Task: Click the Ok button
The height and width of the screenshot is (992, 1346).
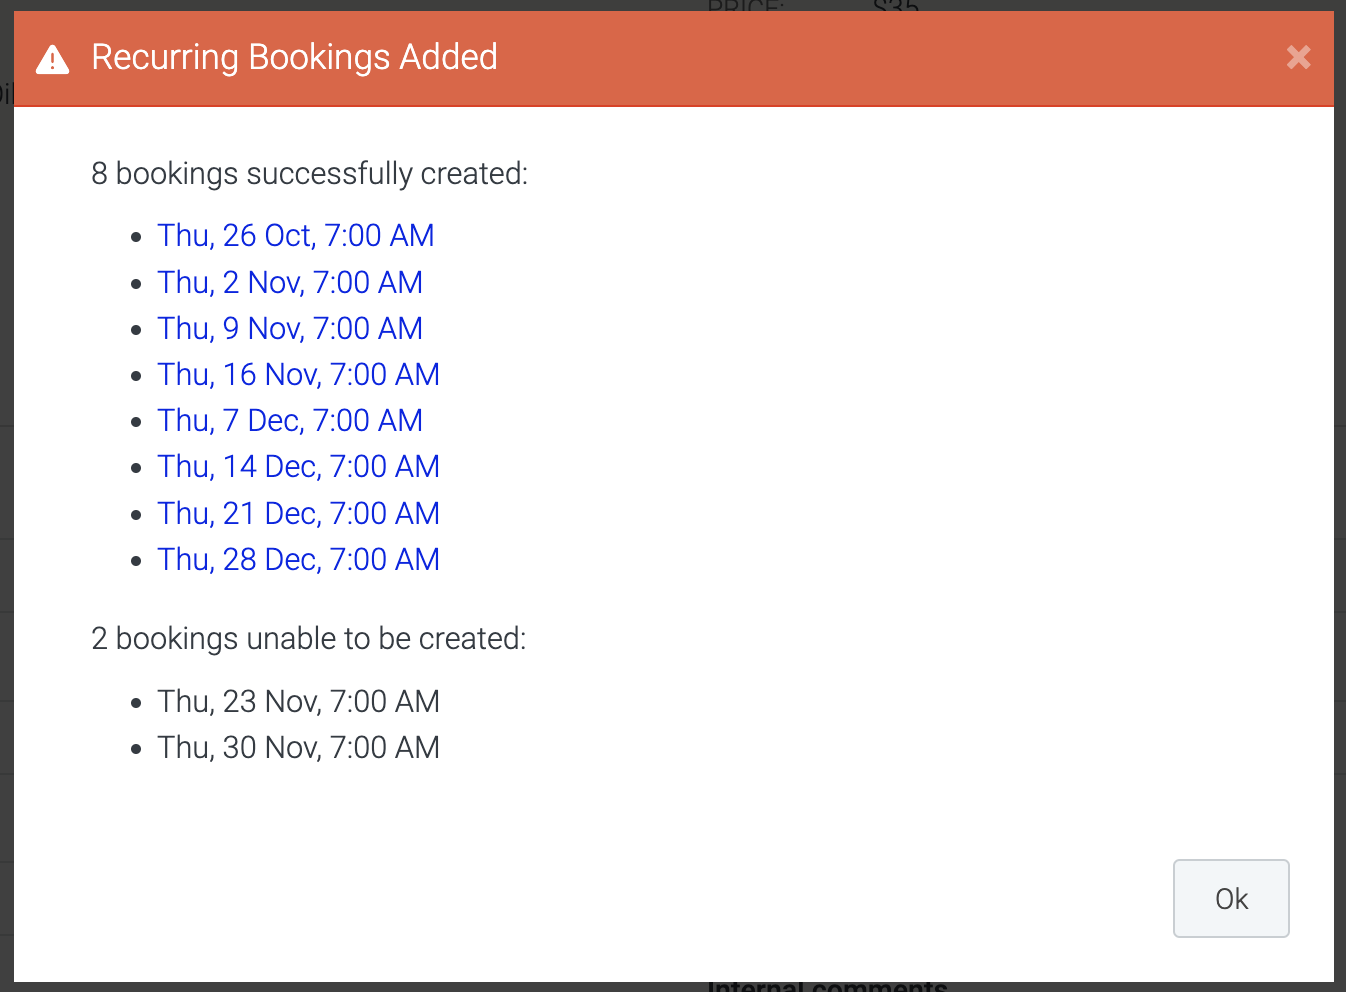Action: 1231,898
